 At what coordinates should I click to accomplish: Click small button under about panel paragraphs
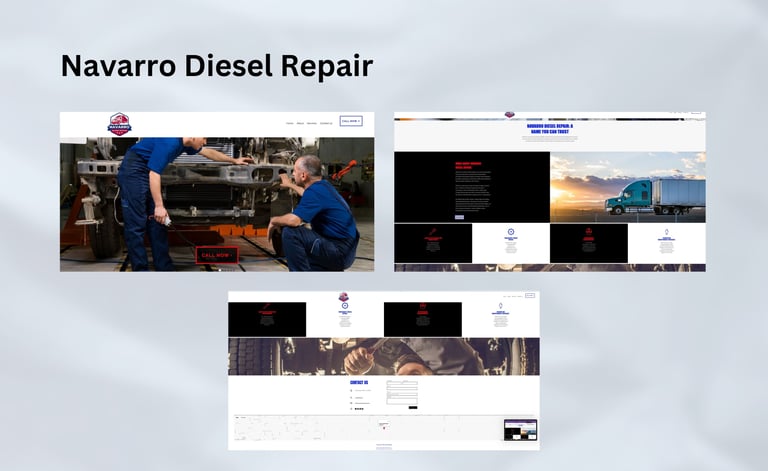[459, 217]
